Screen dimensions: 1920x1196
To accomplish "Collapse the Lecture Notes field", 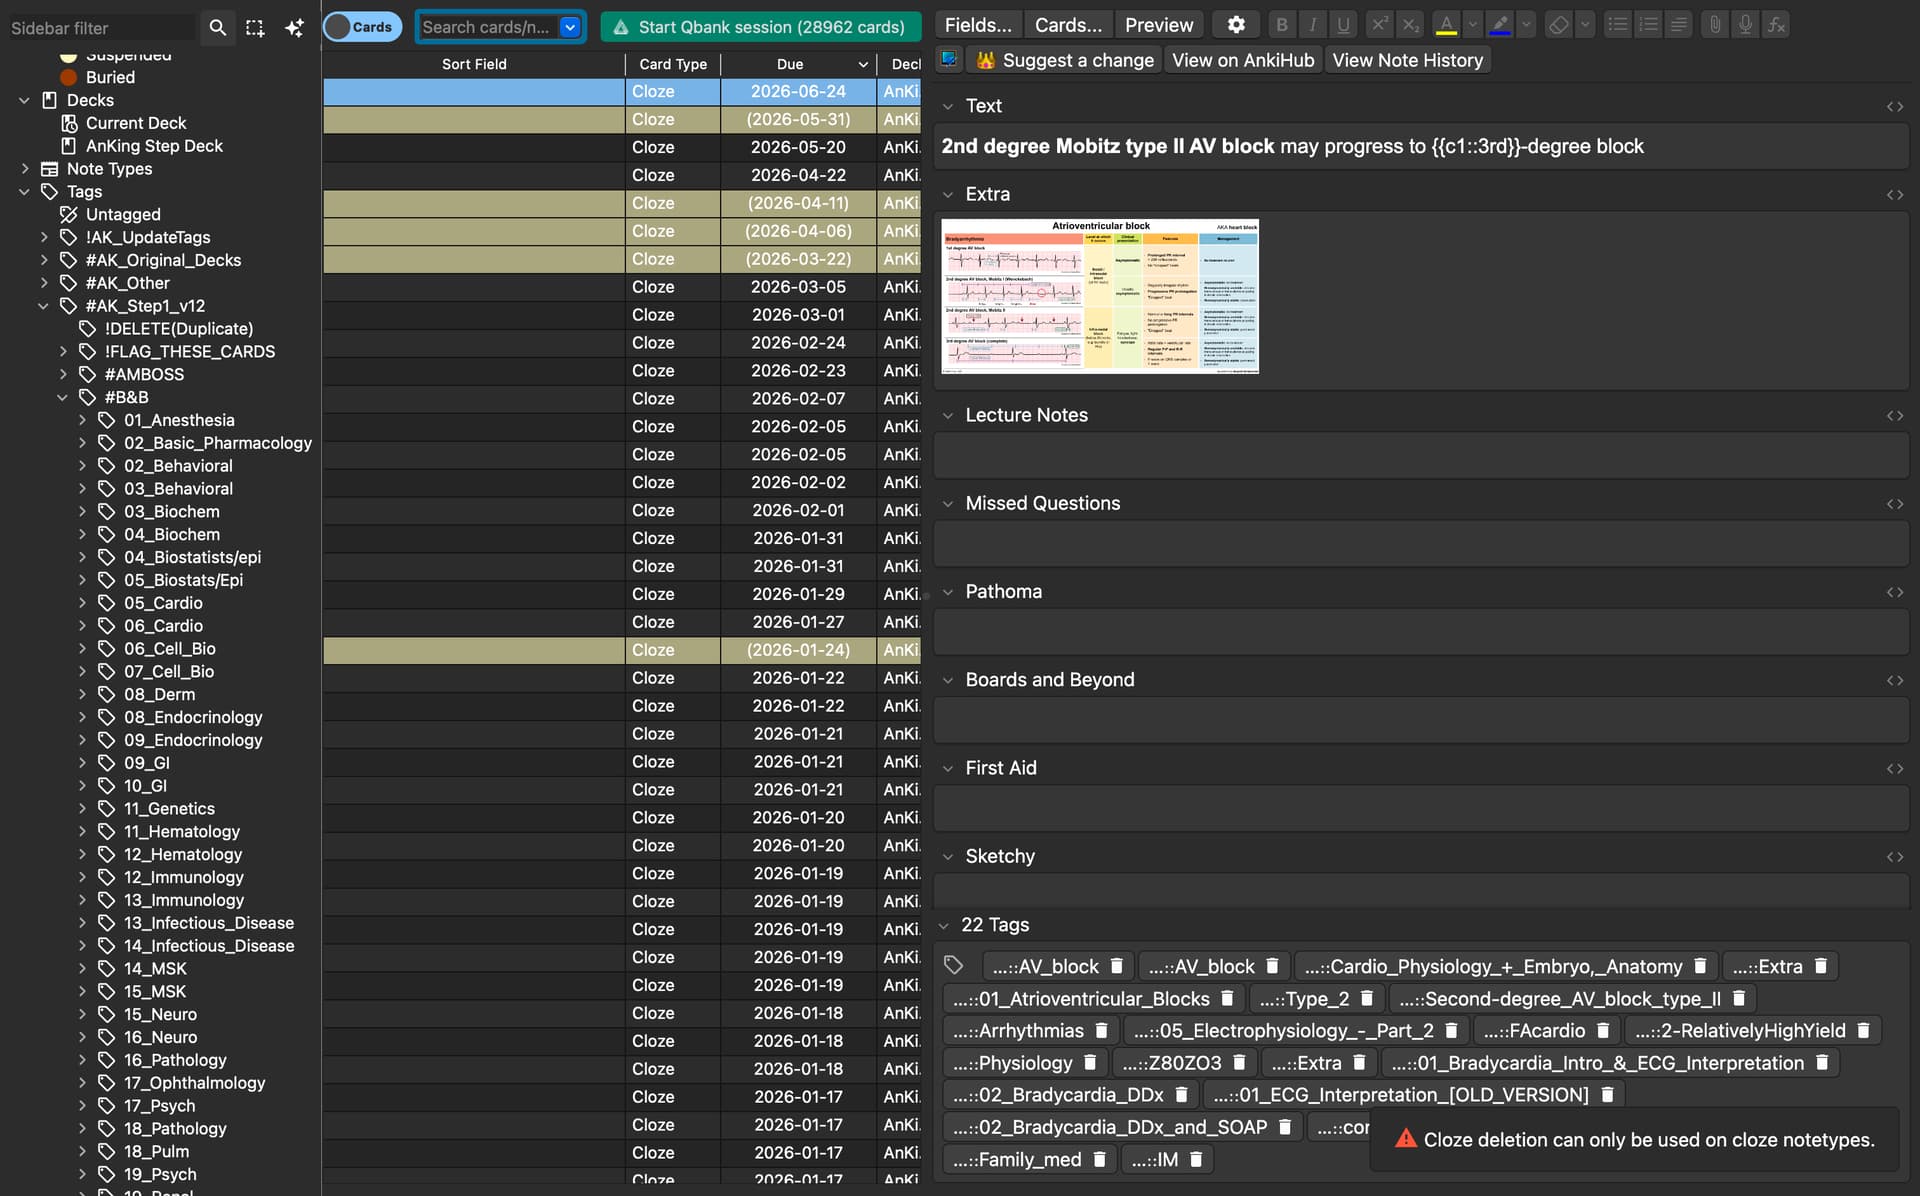I will [x=948, y=415].
